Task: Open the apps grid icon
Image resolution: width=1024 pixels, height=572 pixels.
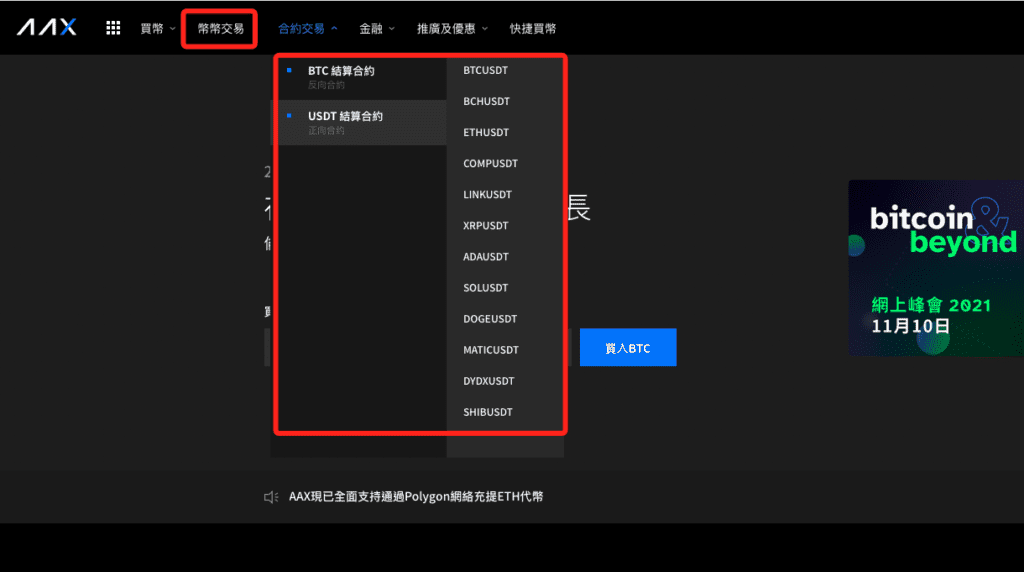Action: coord(113,28)
